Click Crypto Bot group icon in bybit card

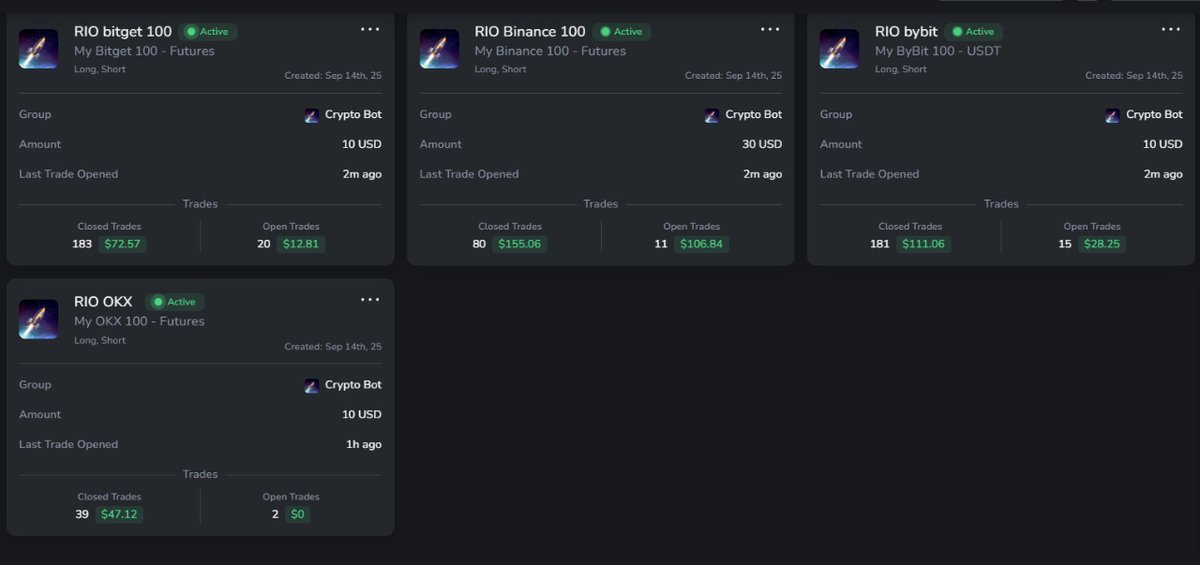pos(1112,115)
